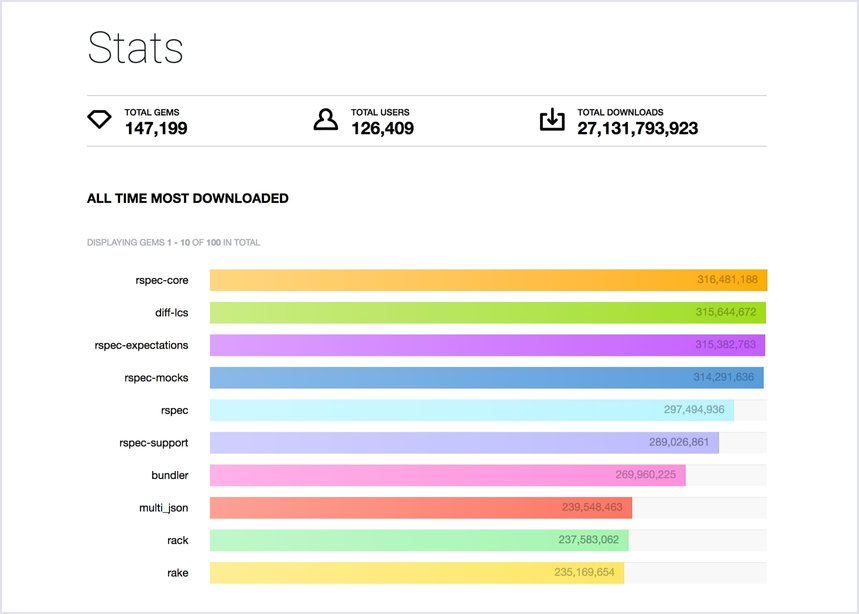The image size is (859, 614).
Task: Click the pink bundler download bar
Action: [x=447, y=475]
